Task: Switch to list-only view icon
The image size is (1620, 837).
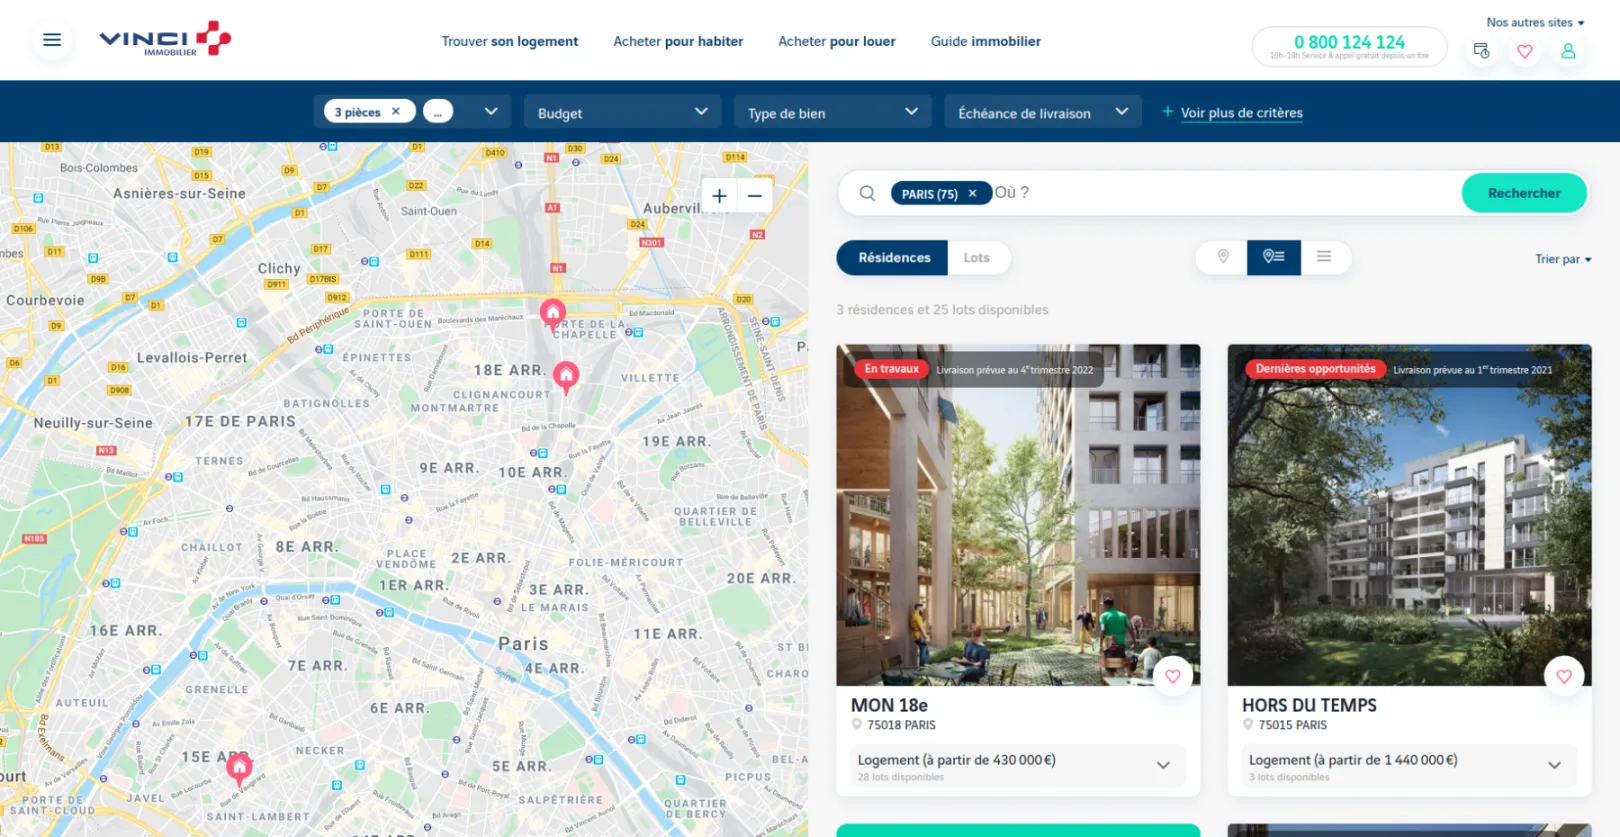Action: [1324, 257]
